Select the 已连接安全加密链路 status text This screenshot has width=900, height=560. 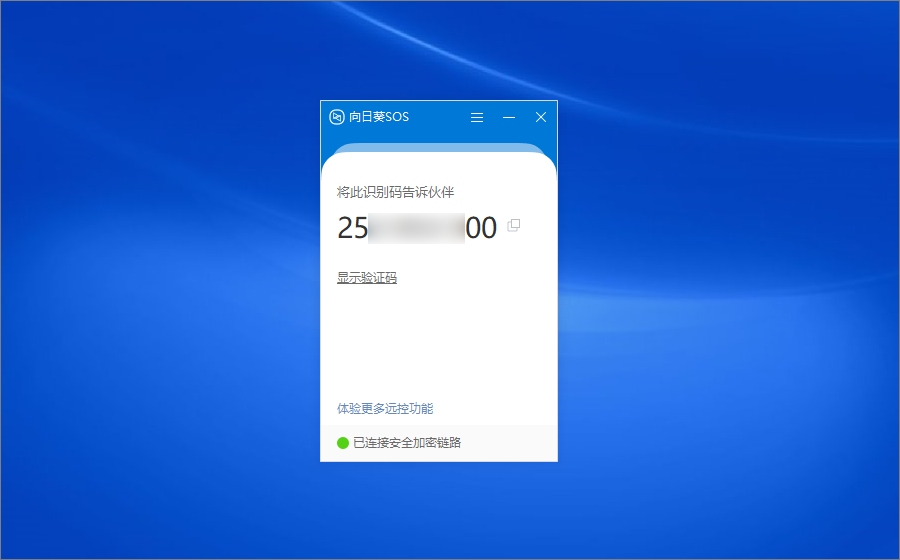click(407, 442)
